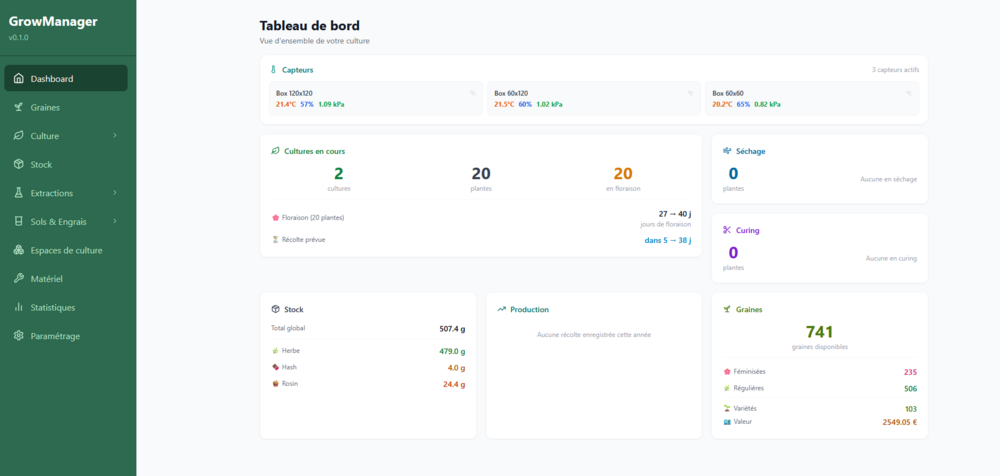Open the Dashboard home icon in the sidebar
This screenshot has height=476, width=1000.
tap(18, 79)
